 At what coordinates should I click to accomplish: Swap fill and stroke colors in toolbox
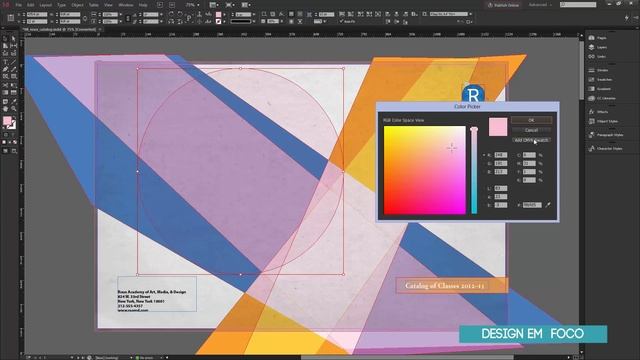pos(13,117)
